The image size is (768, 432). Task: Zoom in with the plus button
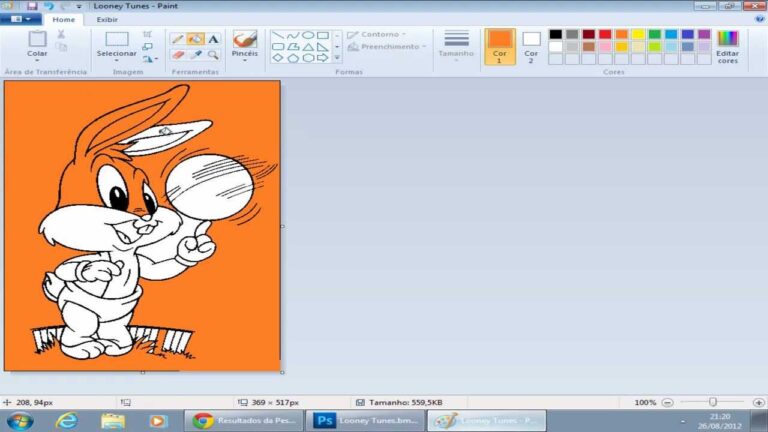(759, 403)
